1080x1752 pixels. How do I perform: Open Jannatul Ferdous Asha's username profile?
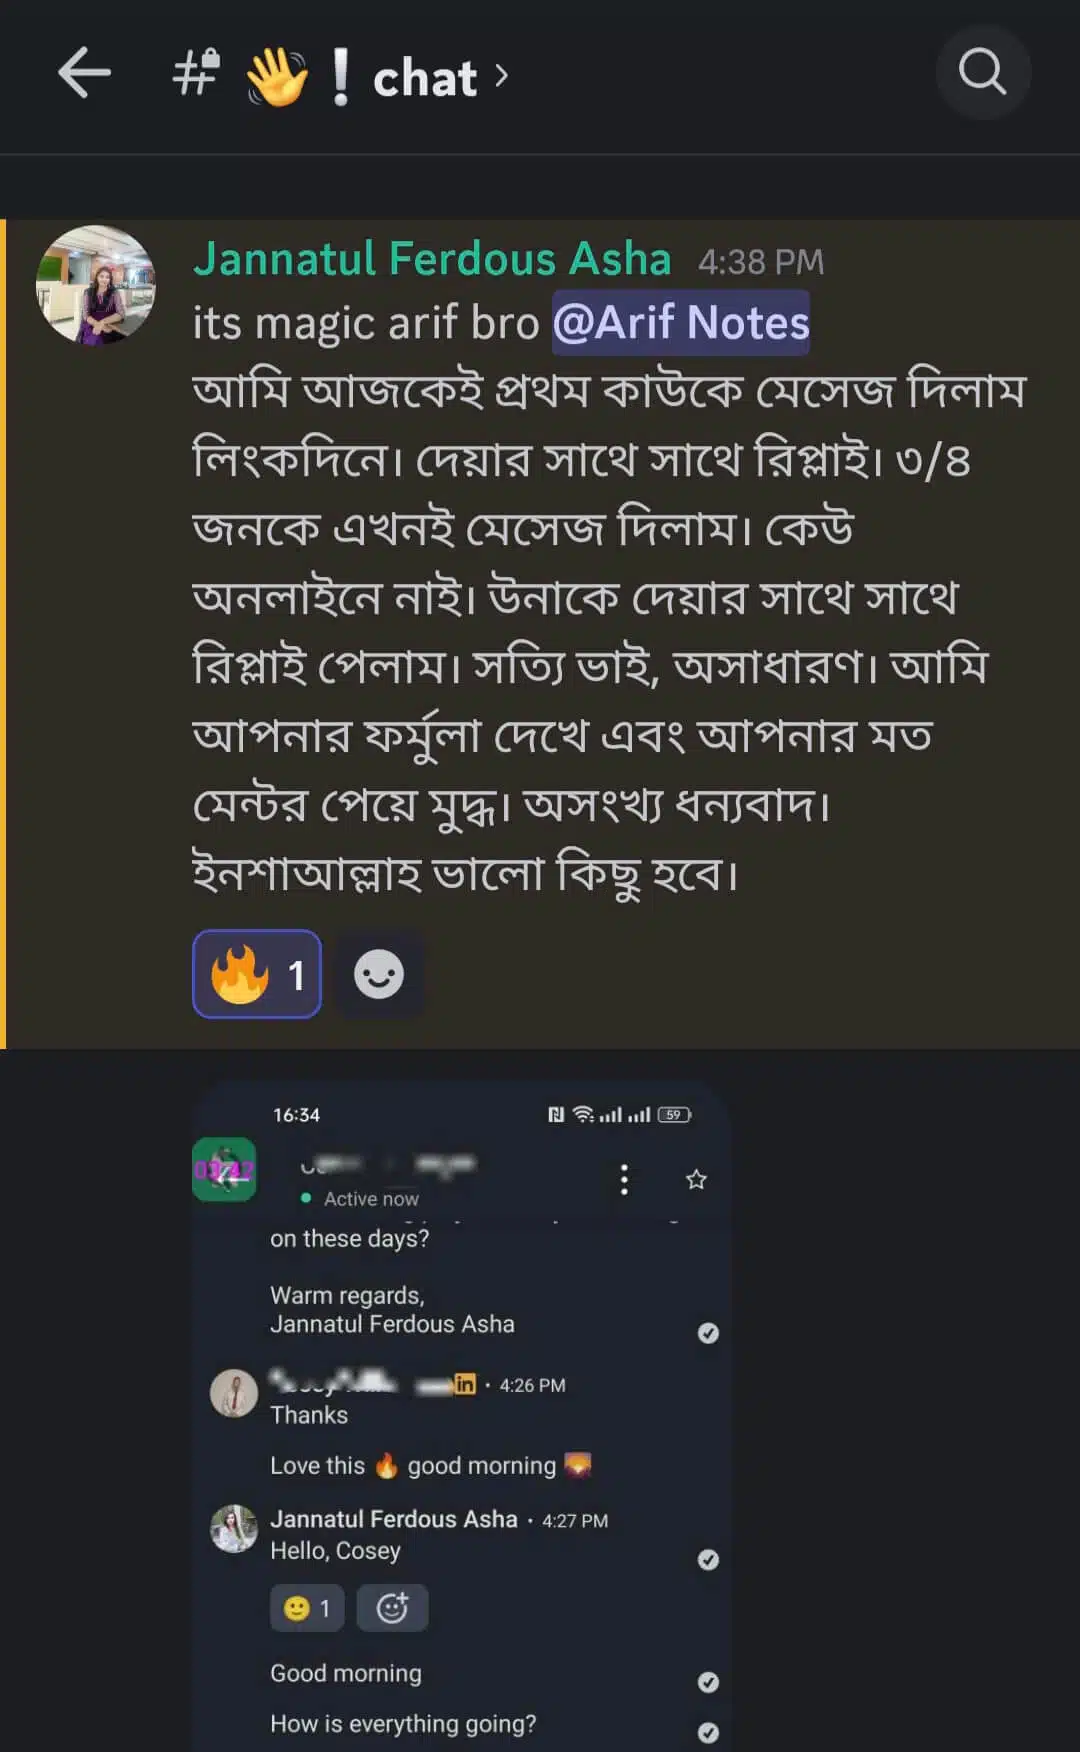pos(432,259)
